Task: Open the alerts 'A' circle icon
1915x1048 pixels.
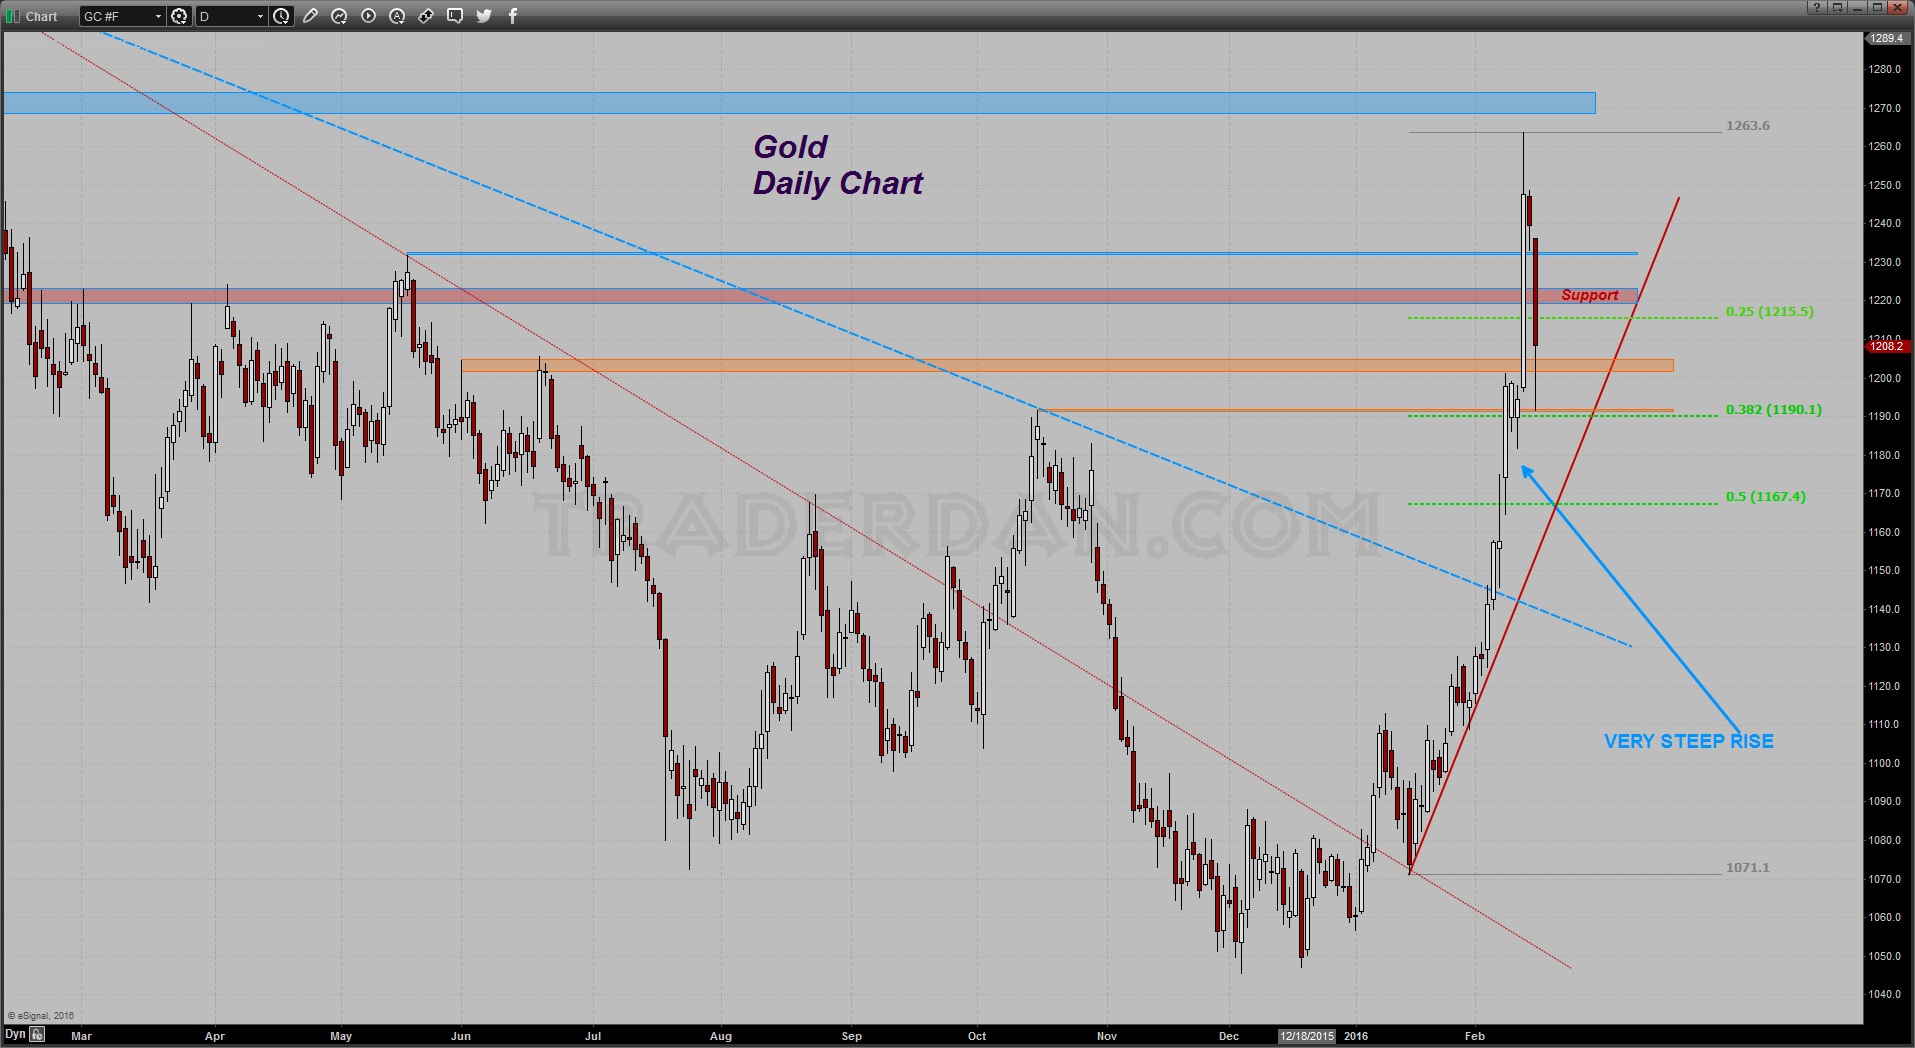Action: pyautogui.click(x=397, y=16)
